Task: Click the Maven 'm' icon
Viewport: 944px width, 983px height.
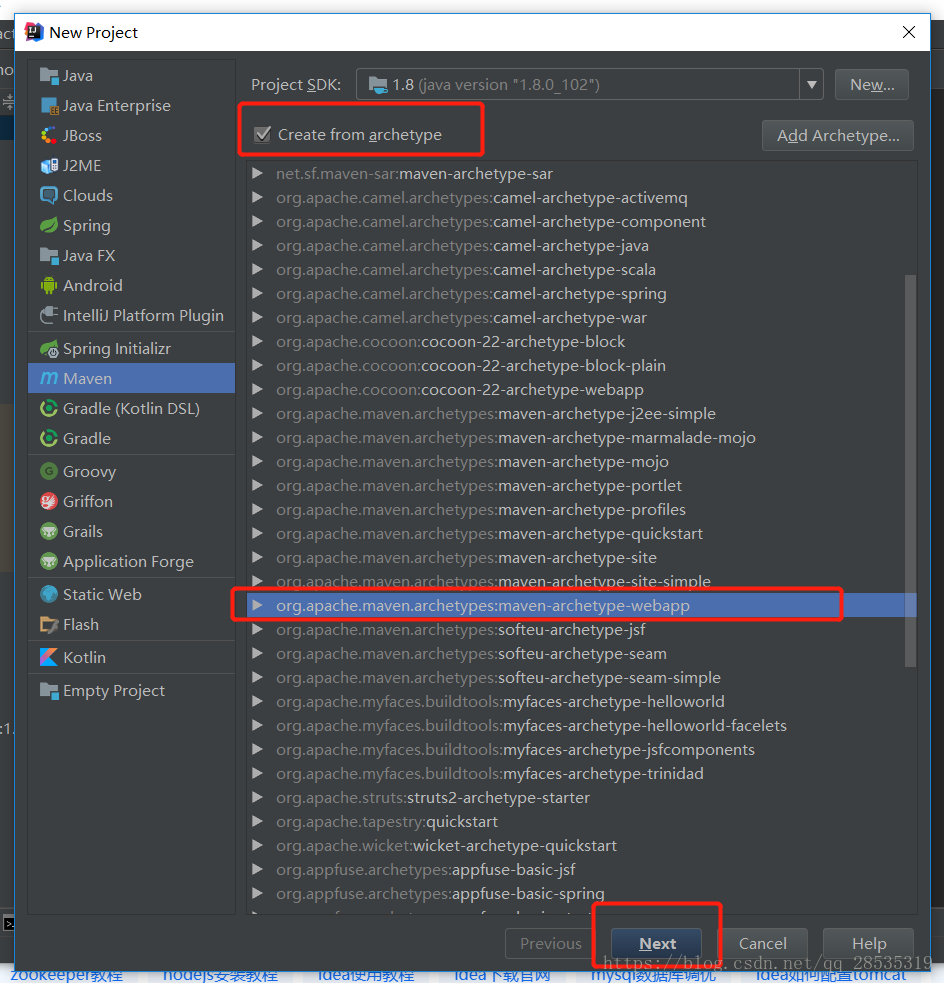Action: 49,379
